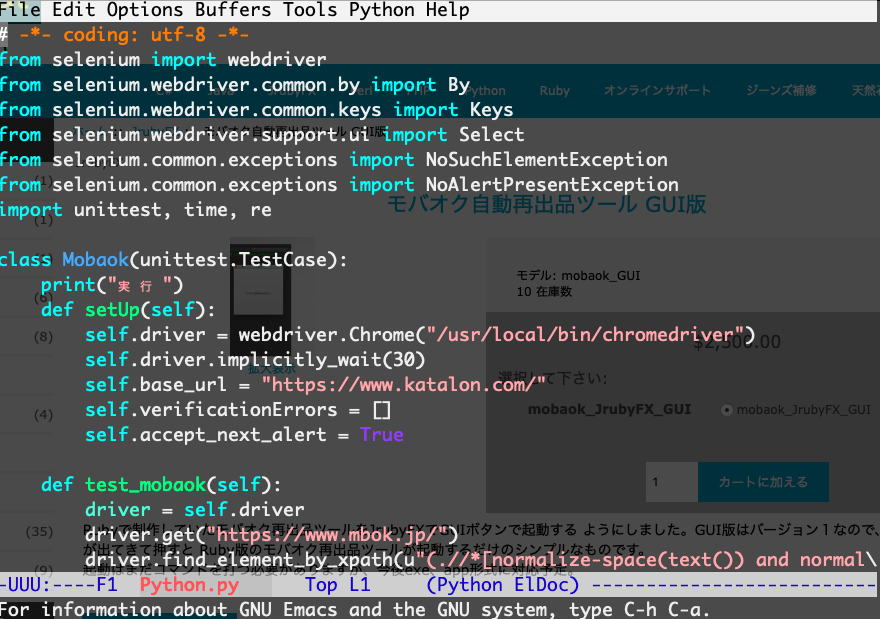Open the Options menu
Screen dimensions: 880x619
[x=145, y=10]
